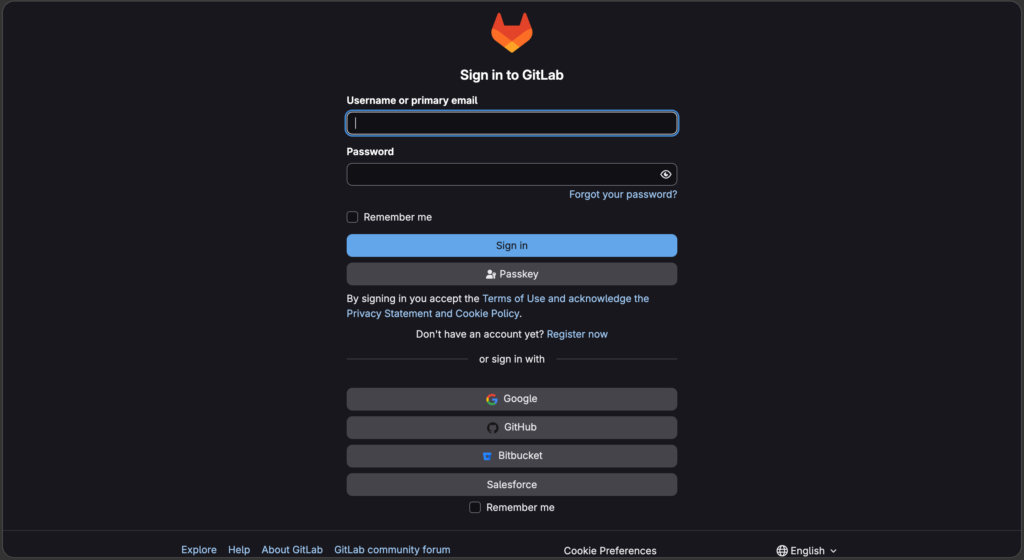The height and width of the screenshot is (560, 1024).
Task: Open the Help footer link
Action: coord(239,550)
